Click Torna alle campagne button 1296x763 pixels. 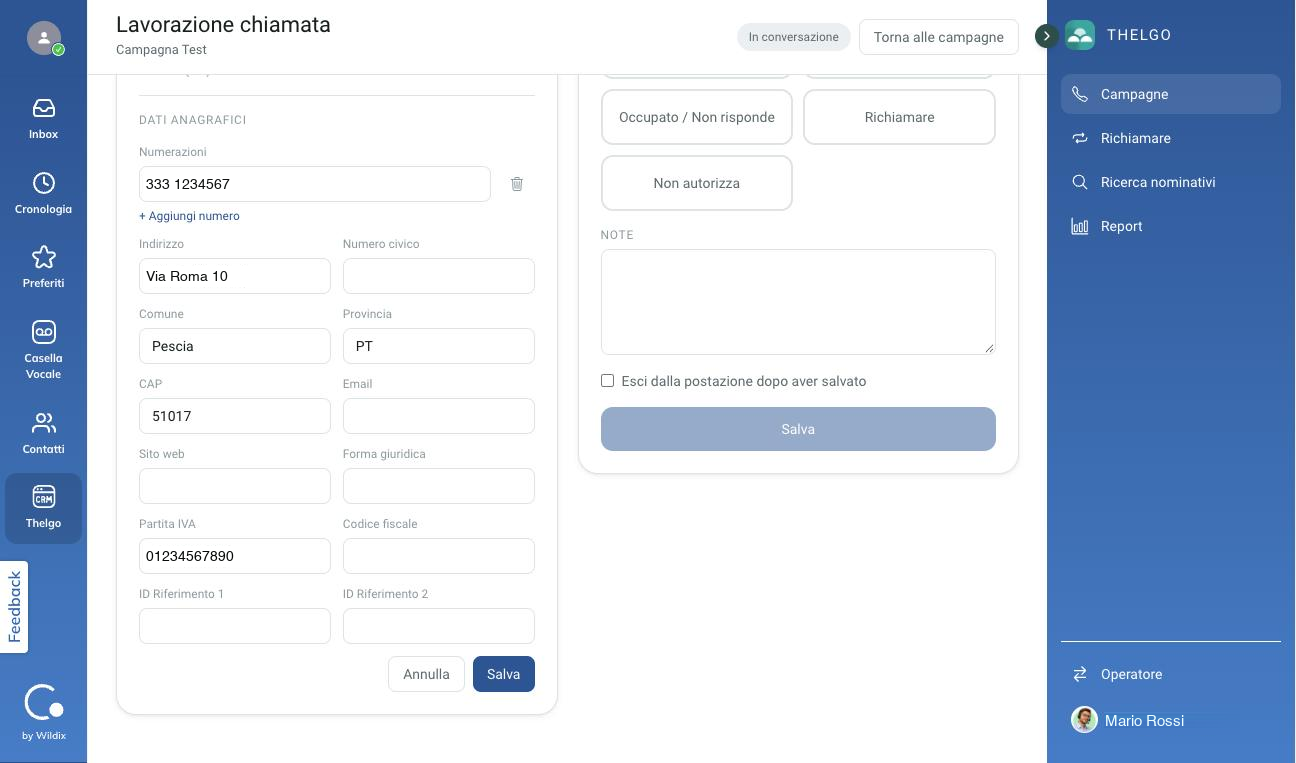click(938, 37)
